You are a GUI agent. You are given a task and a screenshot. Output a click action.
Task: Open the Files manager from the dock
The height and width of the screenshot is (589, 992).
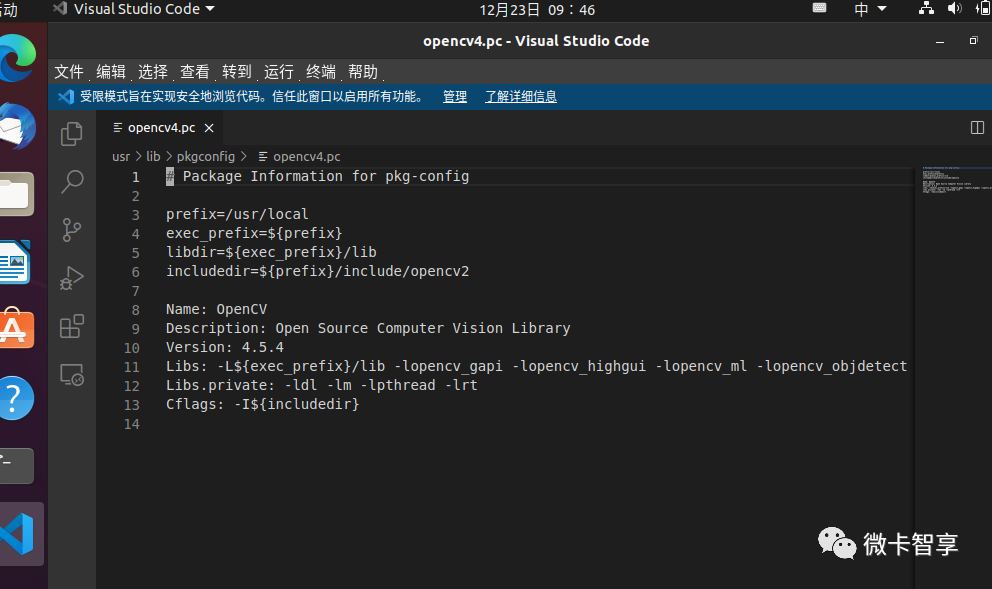[16, 194]
